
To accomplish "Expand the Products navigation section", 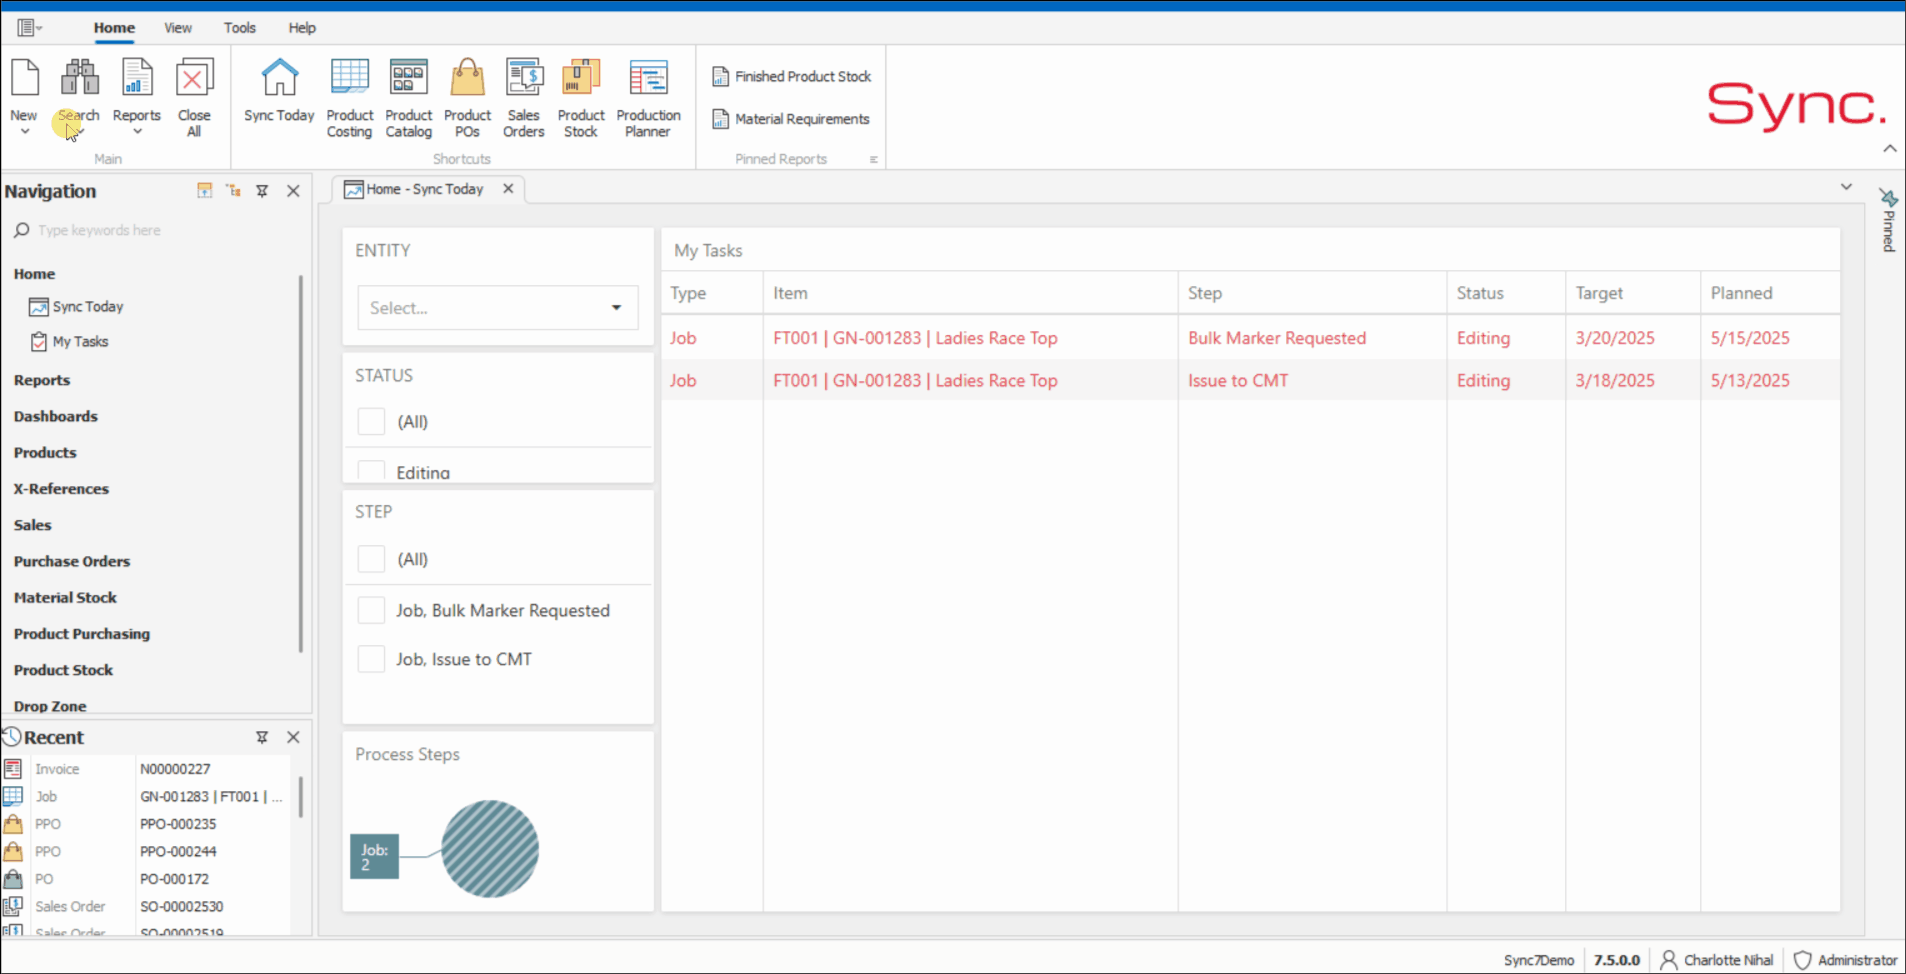I will tap(45, 452).
